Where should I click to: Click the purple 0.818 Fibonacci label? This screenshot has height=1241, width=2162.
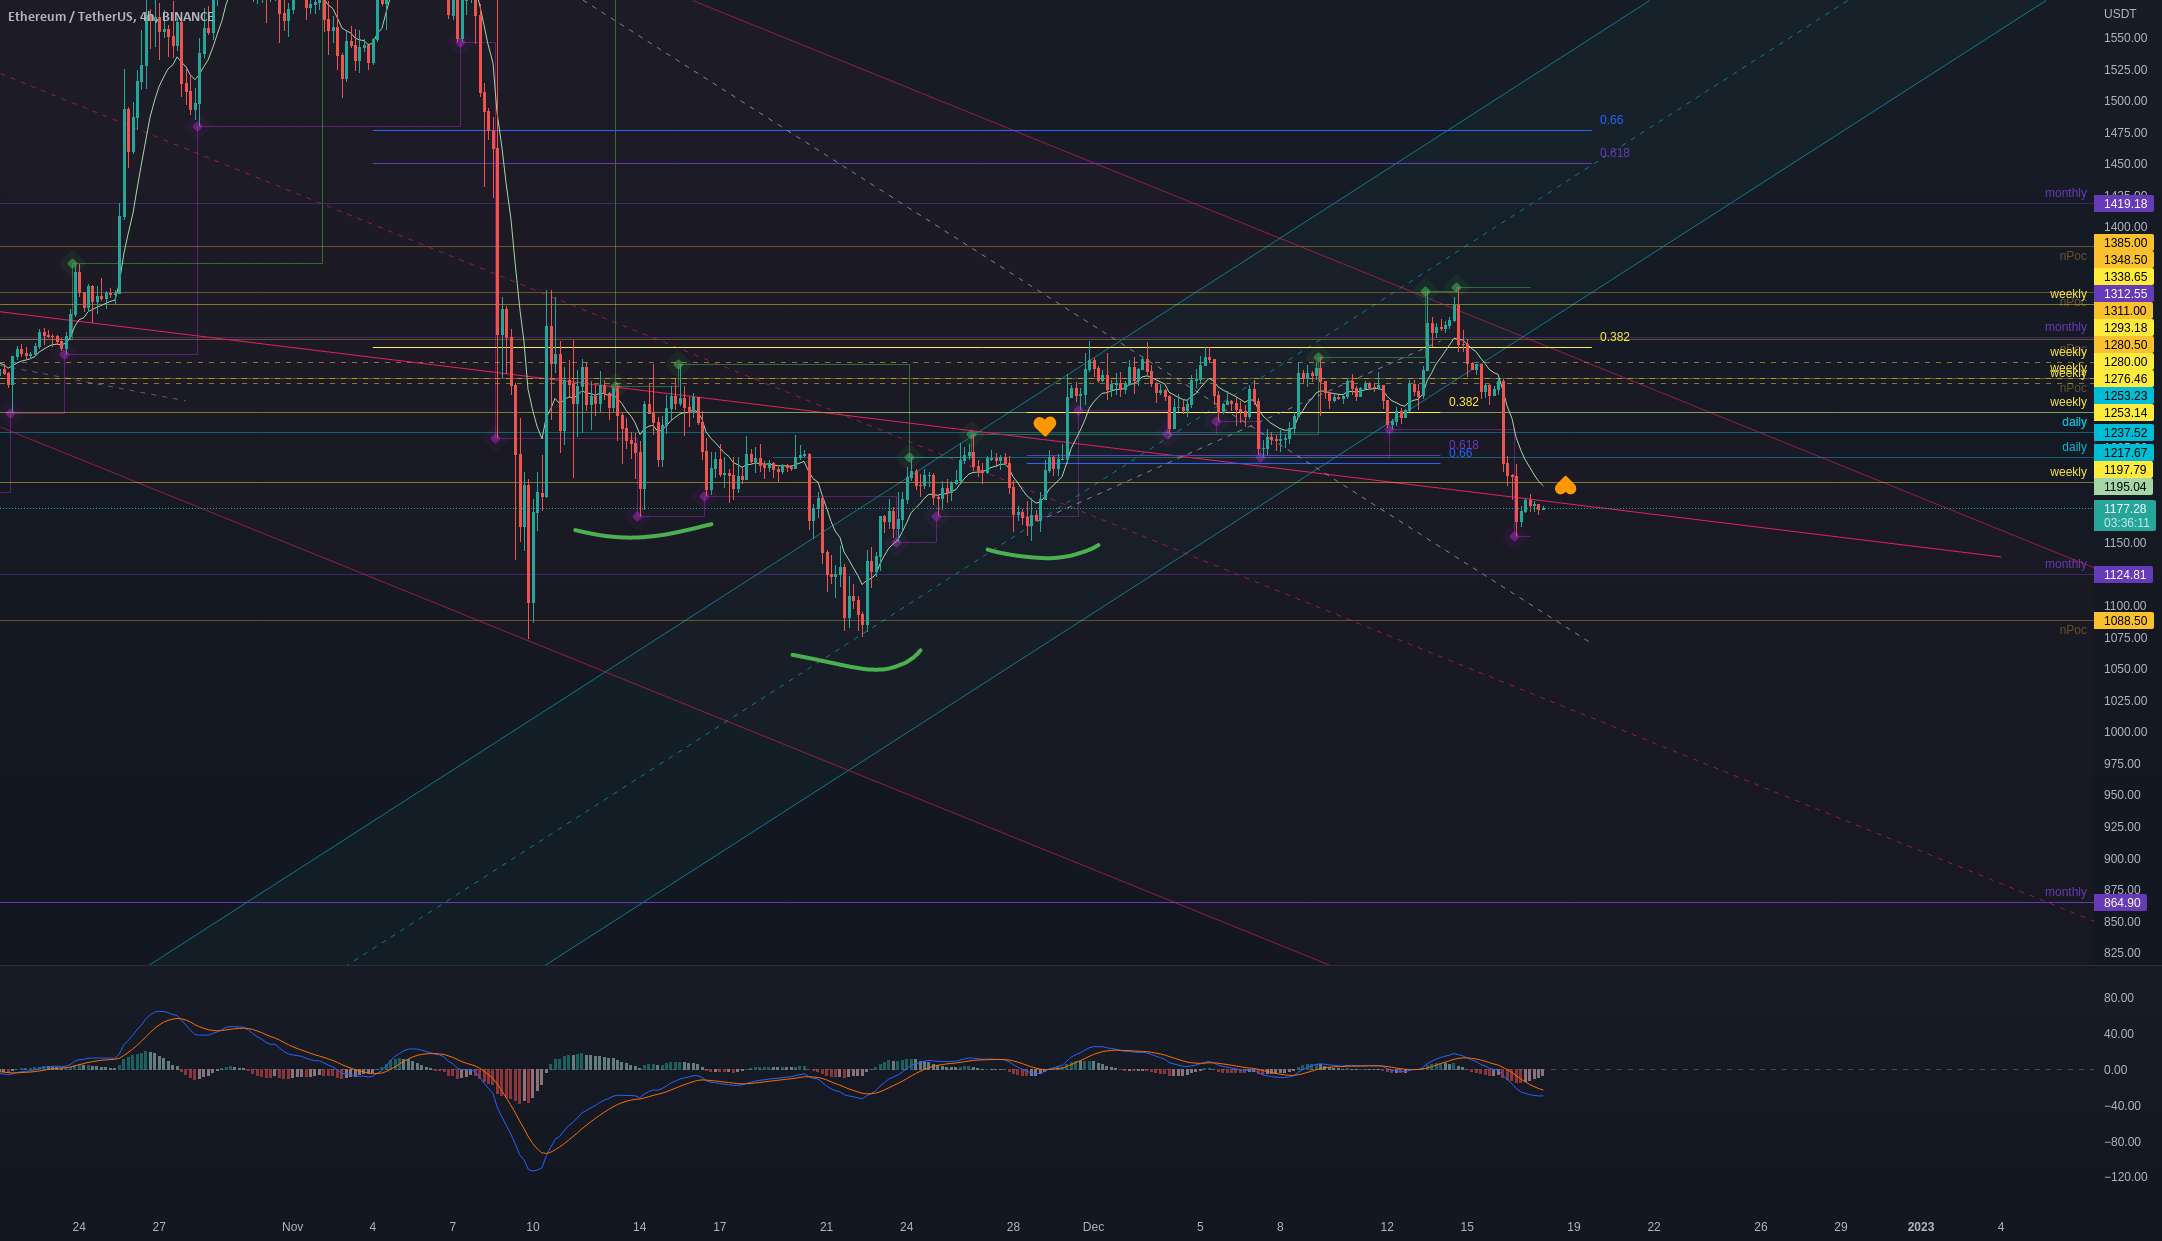click(x=1614, y=153)
